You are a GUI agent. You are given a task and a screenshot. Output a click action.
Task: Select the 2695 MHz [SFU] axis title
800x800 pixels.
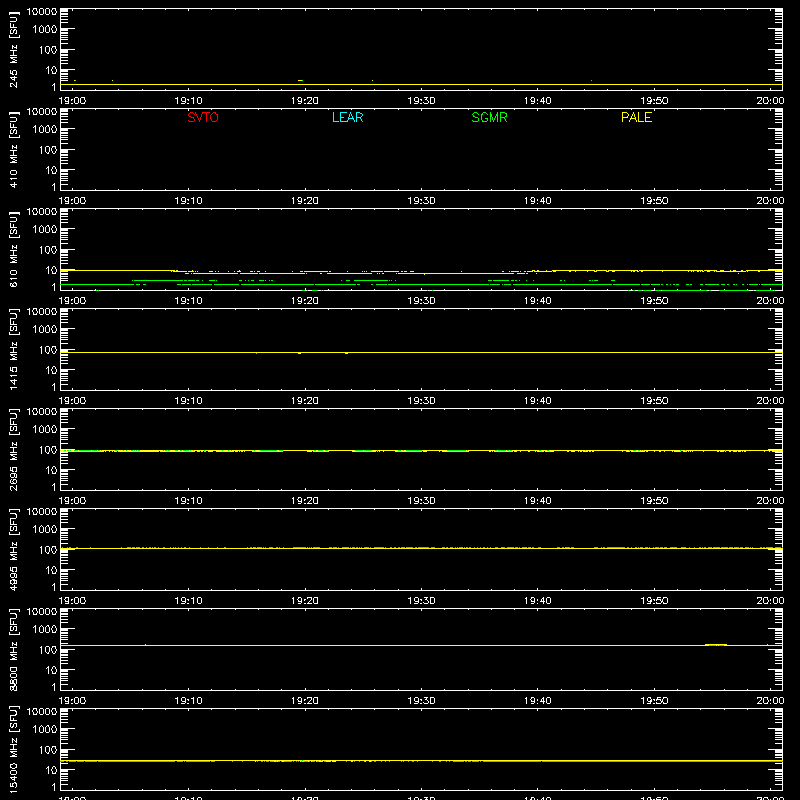pyautogui.click(x=13, y=450)
